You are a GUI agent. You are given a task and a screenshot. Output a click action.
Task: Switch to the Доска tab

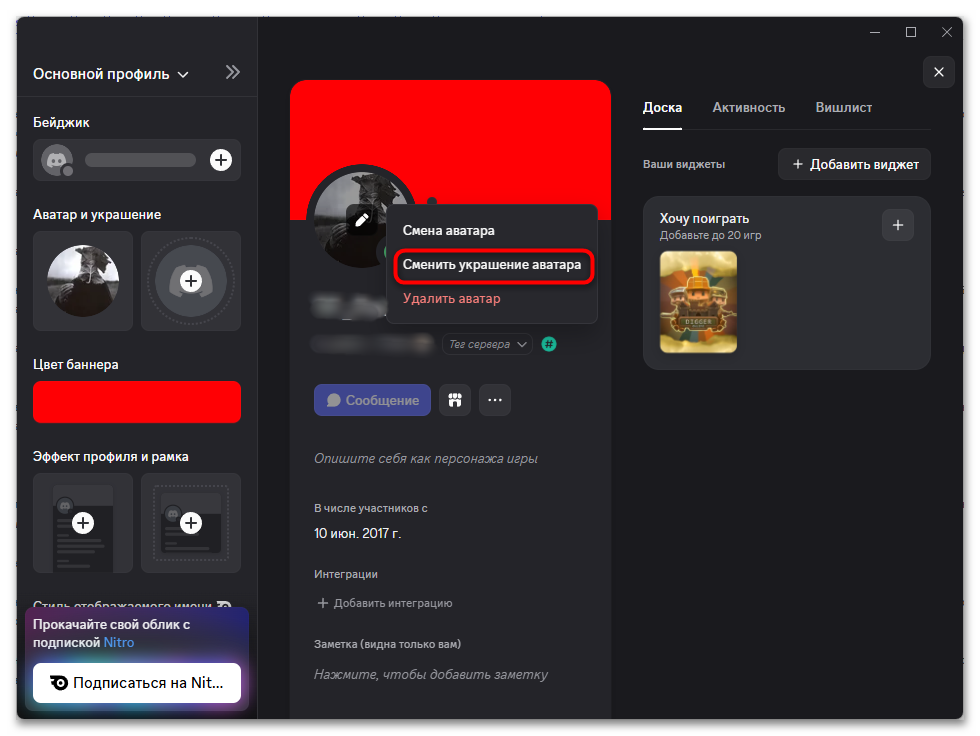click(662, 107)
